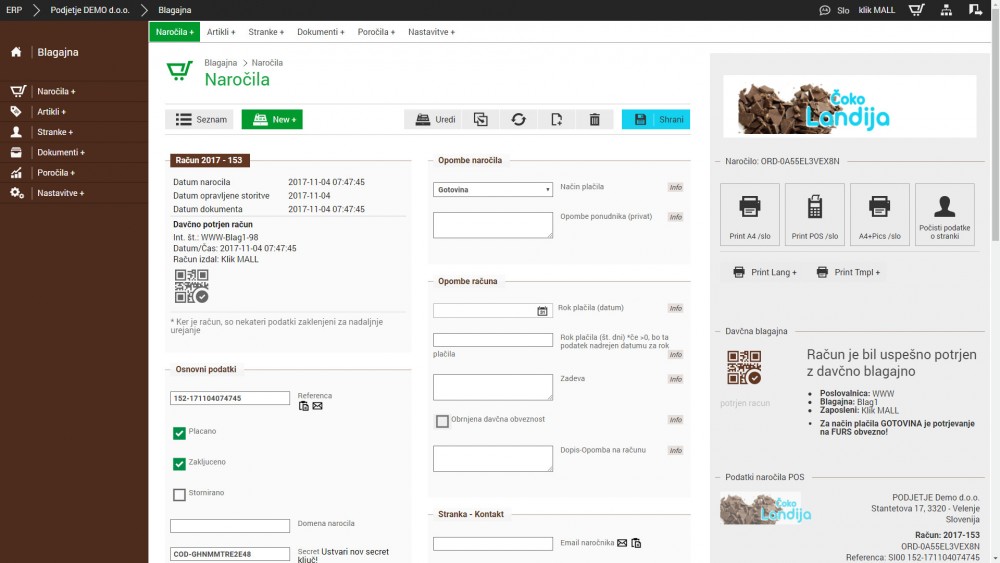The image size is (1000, 563).
Task: Click the new document icon in toolbar
Action: coord(557,119)
